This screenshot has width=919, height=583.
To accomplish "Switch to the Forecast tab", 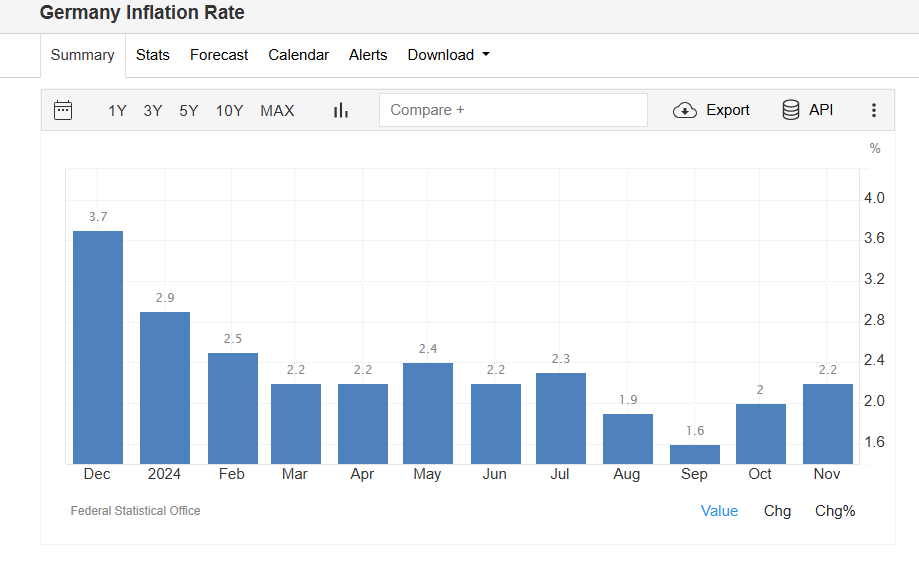I will pos(219,55).
